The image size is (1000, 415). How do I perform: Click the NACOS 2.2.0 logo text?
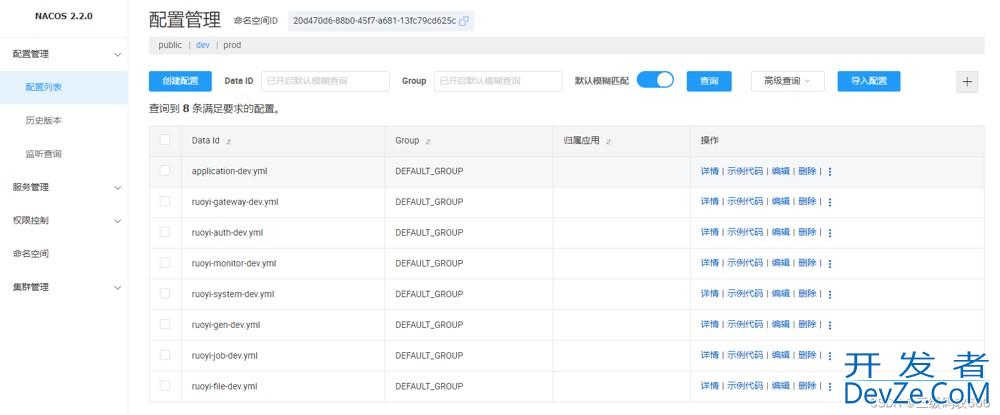click(x=64, y=16)
